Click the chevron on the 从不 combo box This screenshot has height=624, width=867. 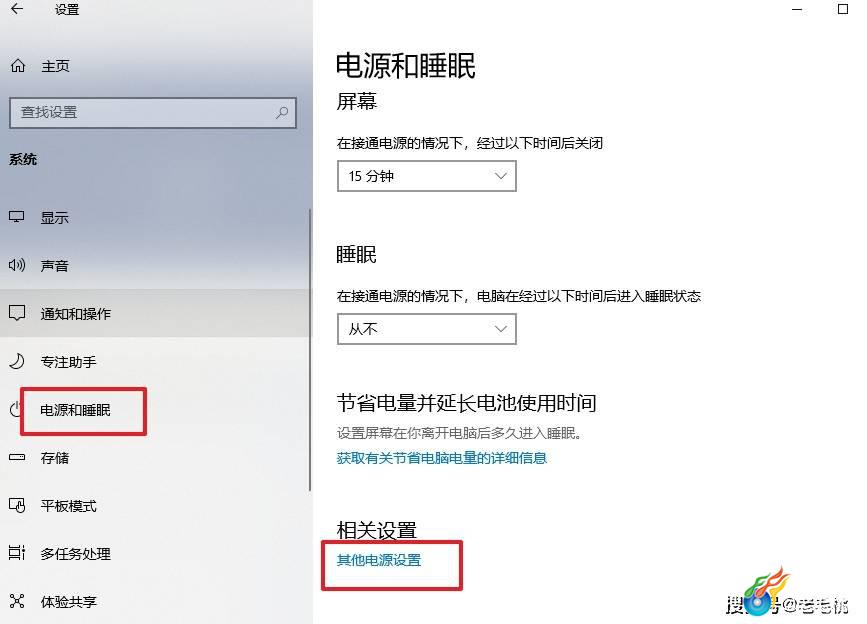(501, 329)
